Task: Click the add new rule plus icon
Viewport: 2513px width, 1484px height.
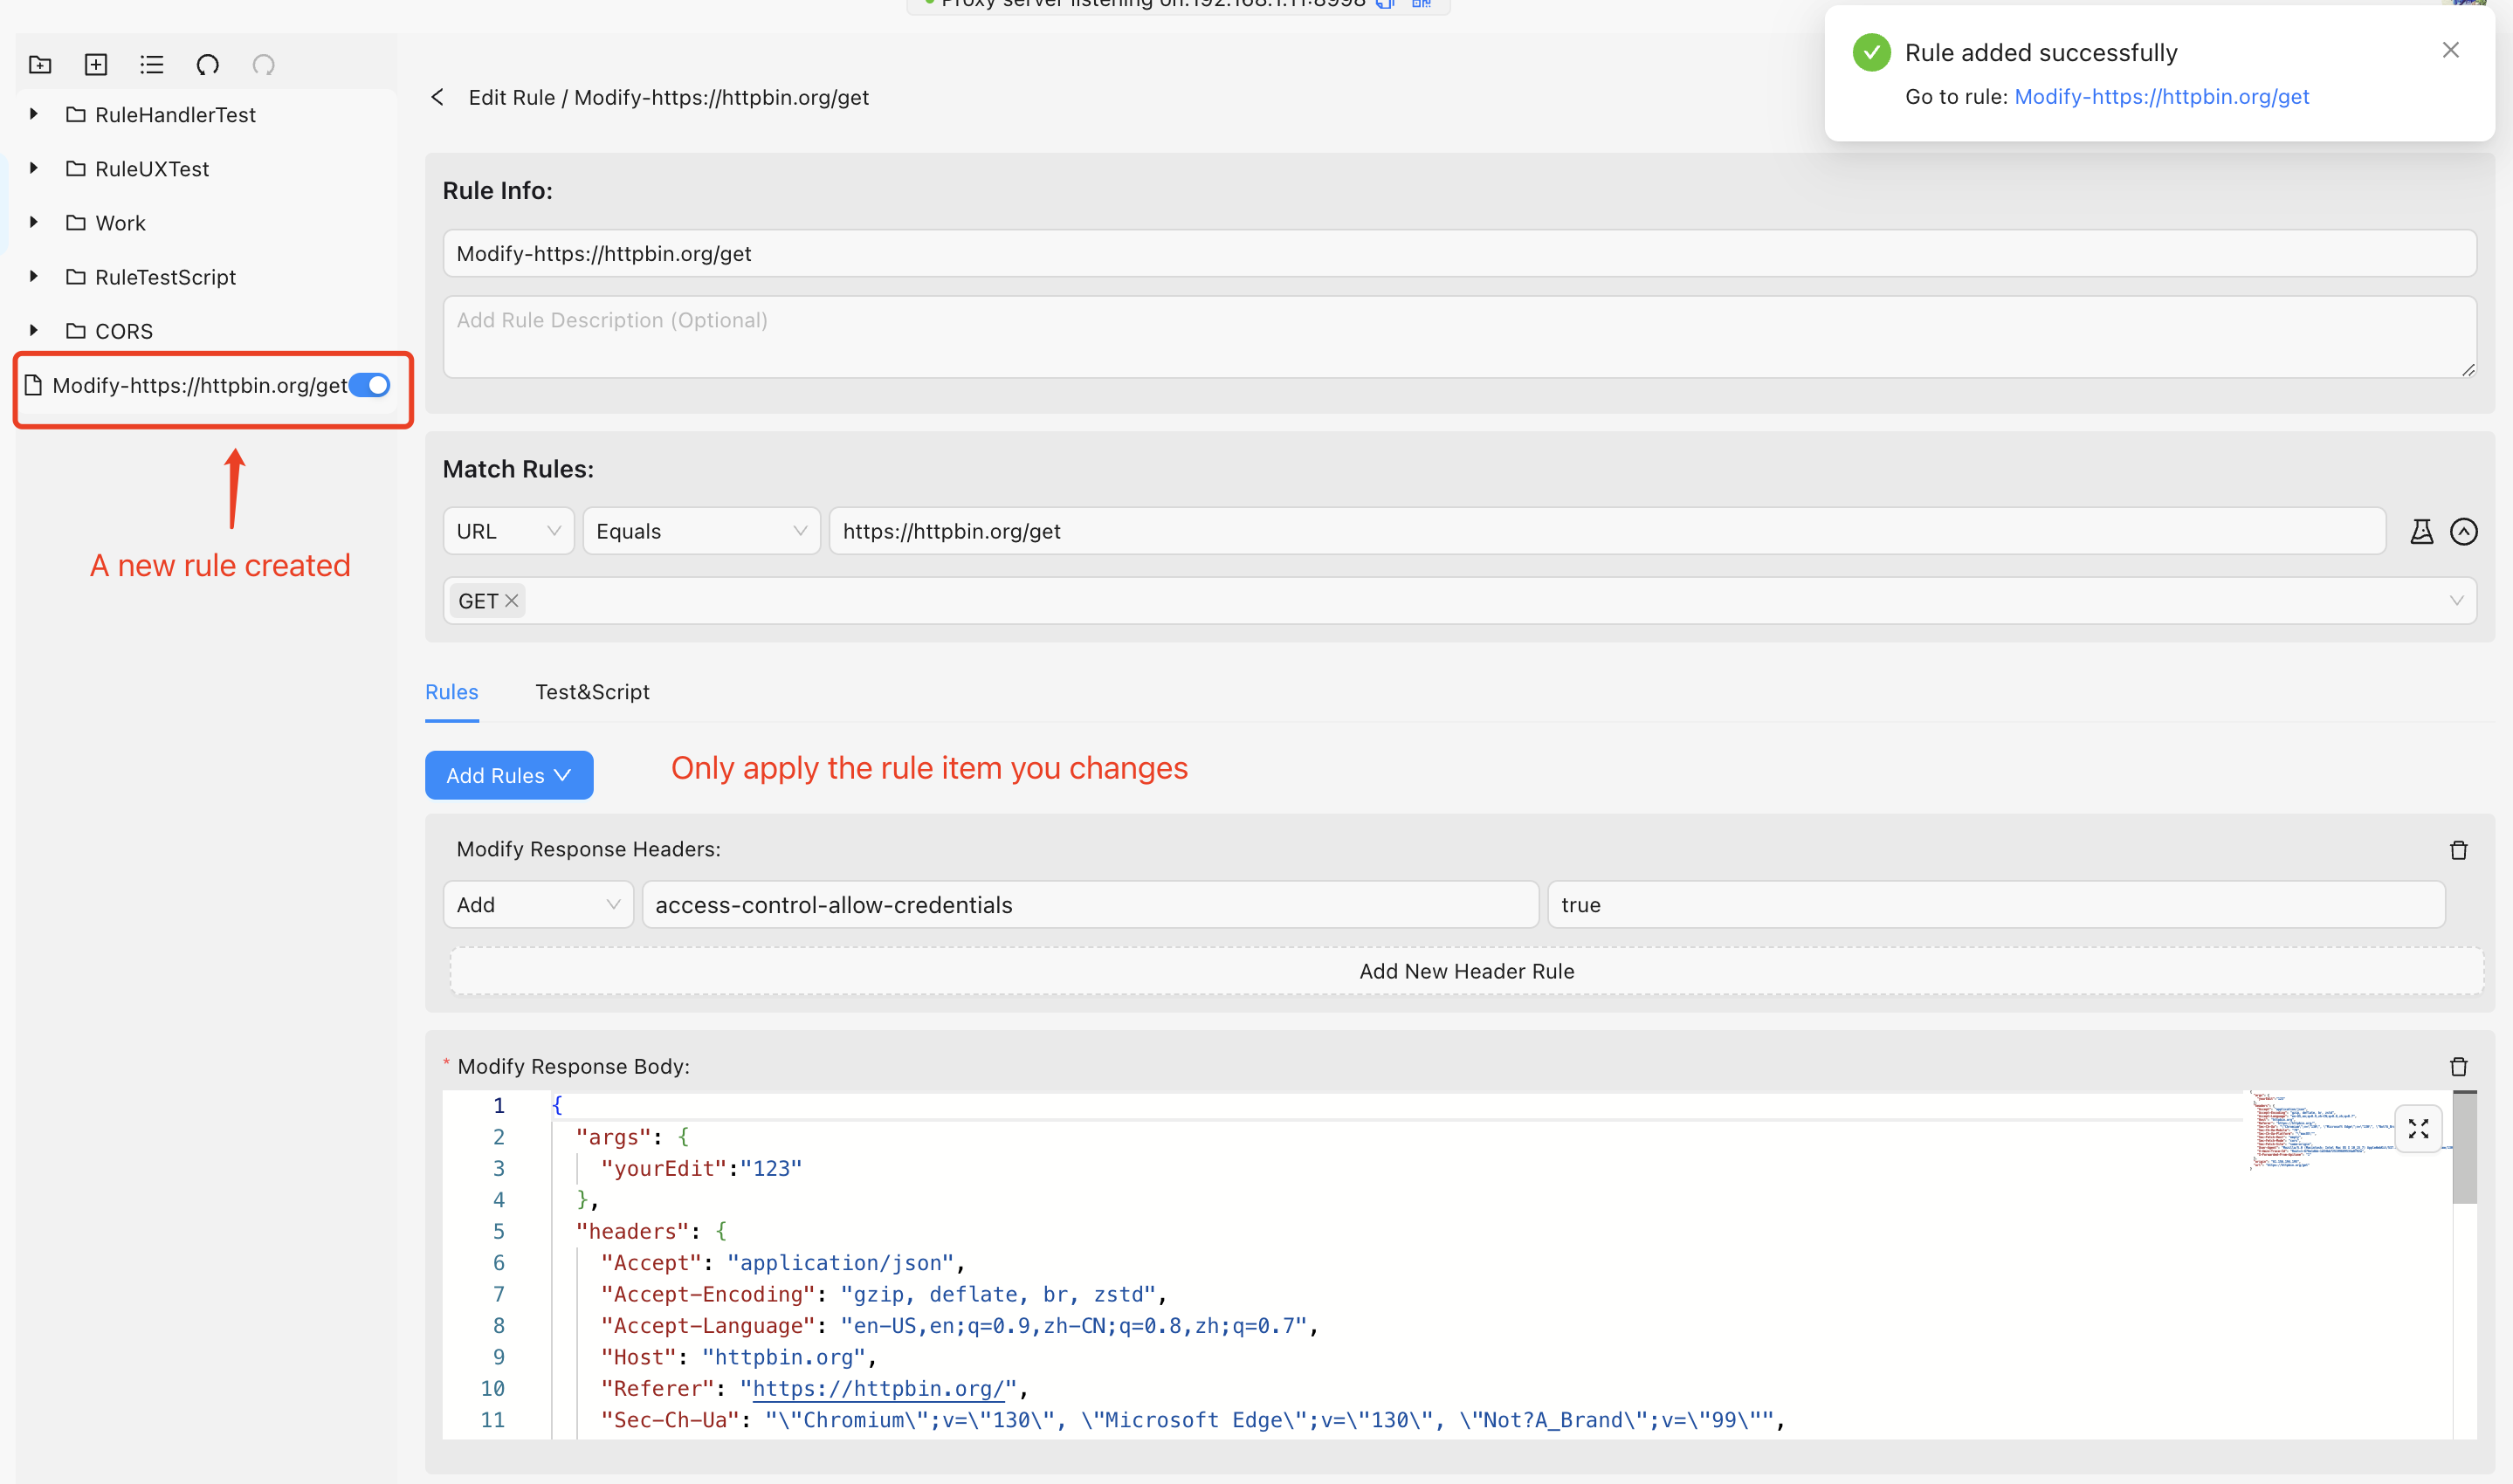Action: tap(96, 65)
